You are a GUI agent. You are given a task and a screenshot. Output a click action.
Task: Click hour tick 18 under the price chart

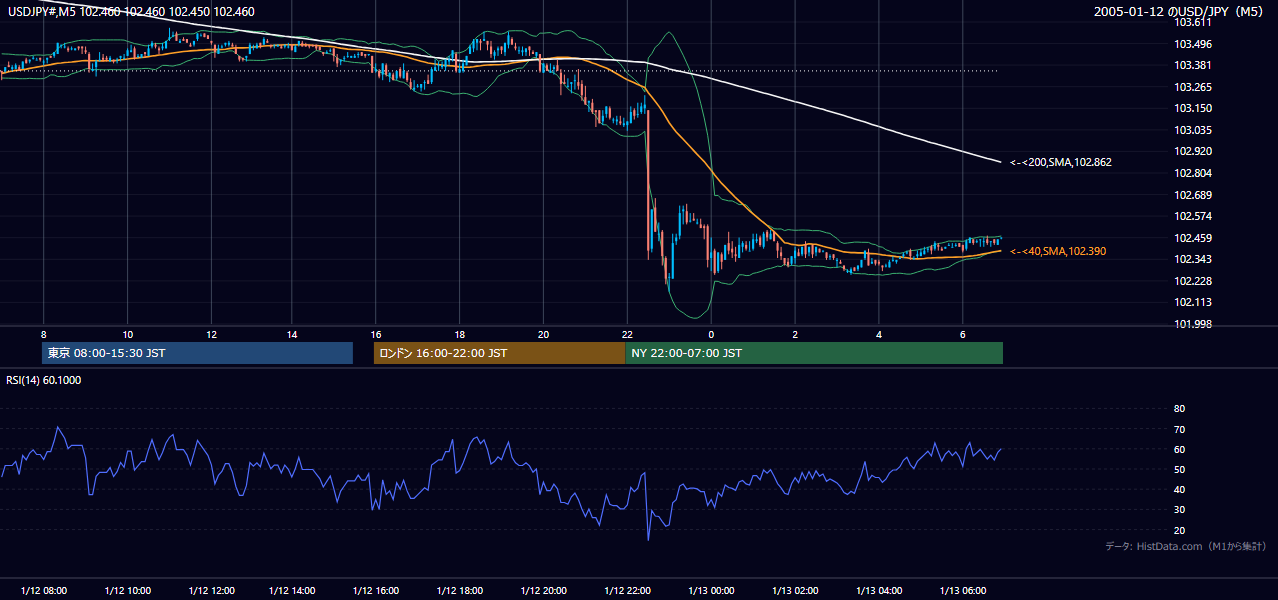point(459,334)
